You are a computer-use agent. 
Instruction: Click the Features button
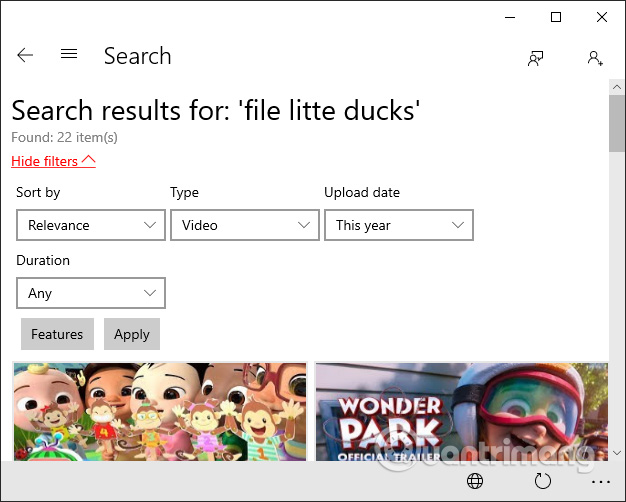tap(57, 334)
